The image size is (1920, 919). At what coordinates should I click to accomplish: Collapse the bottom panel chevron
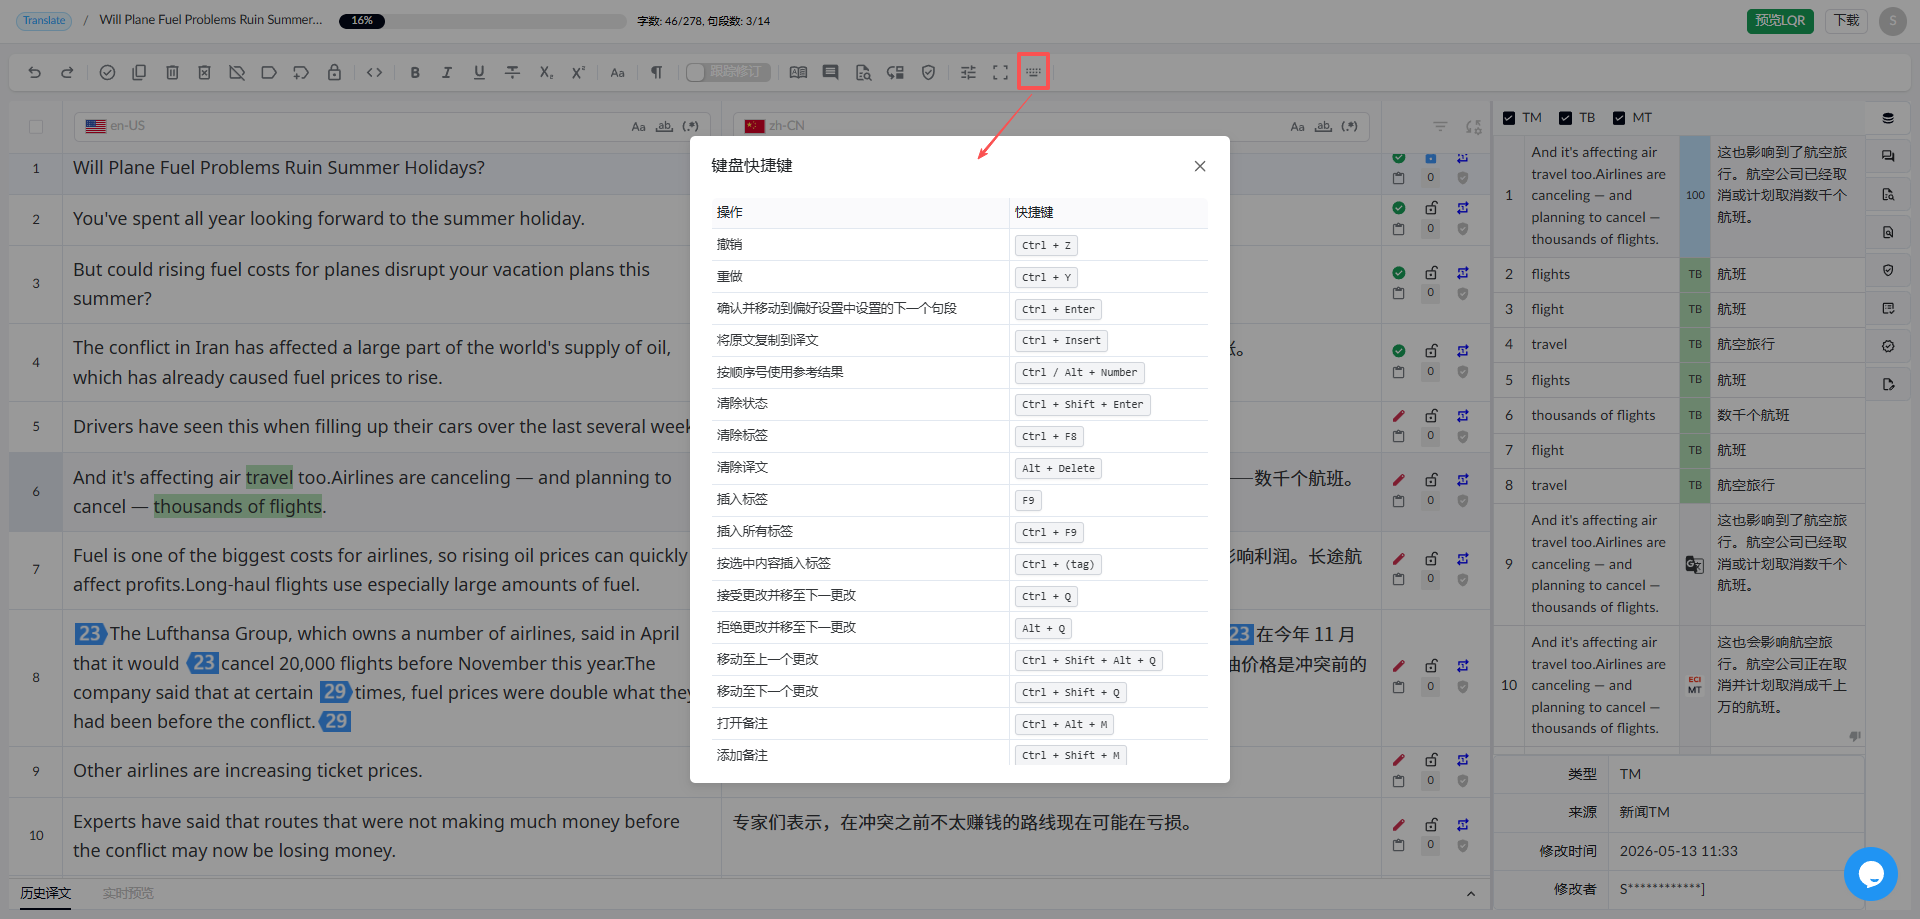click(x=1470, y=893)
